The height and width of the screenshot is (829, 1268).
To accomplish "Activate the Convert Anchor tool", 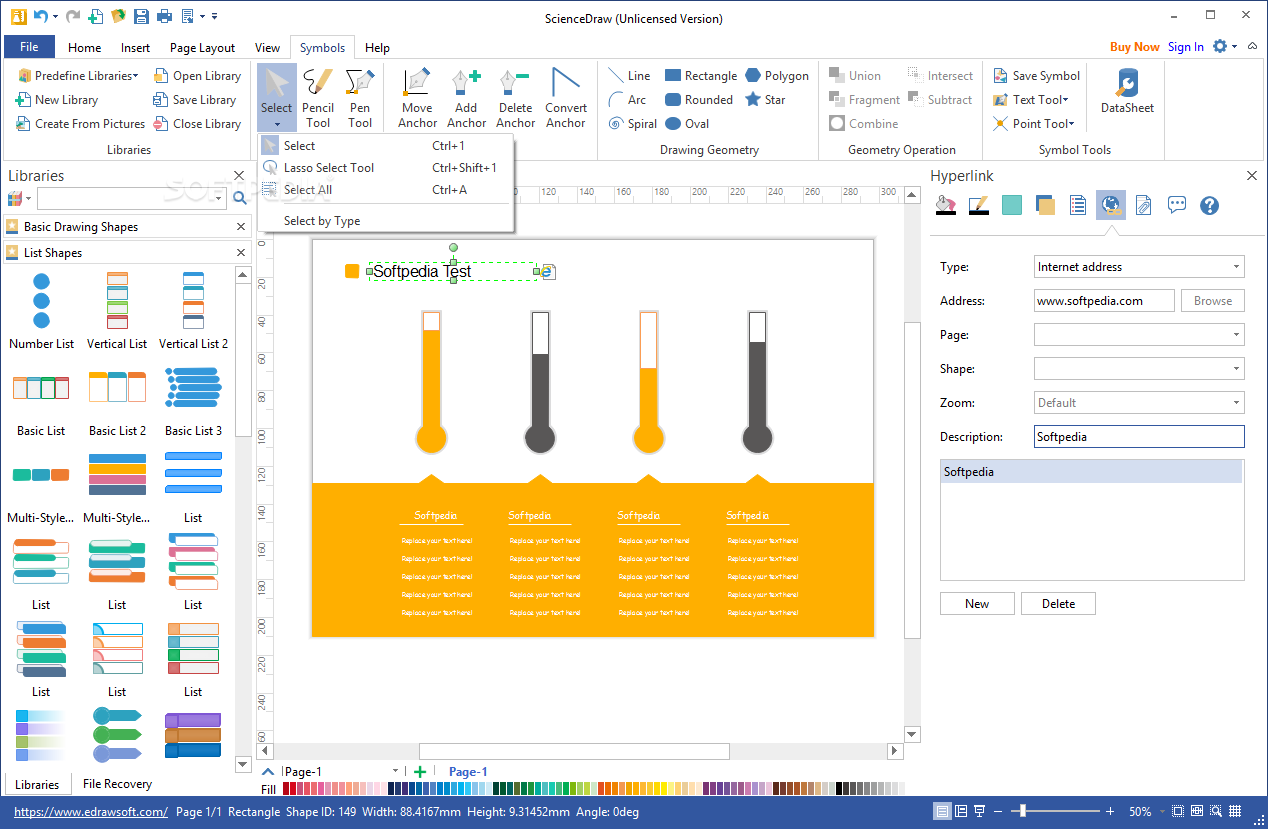I will 566,98.
